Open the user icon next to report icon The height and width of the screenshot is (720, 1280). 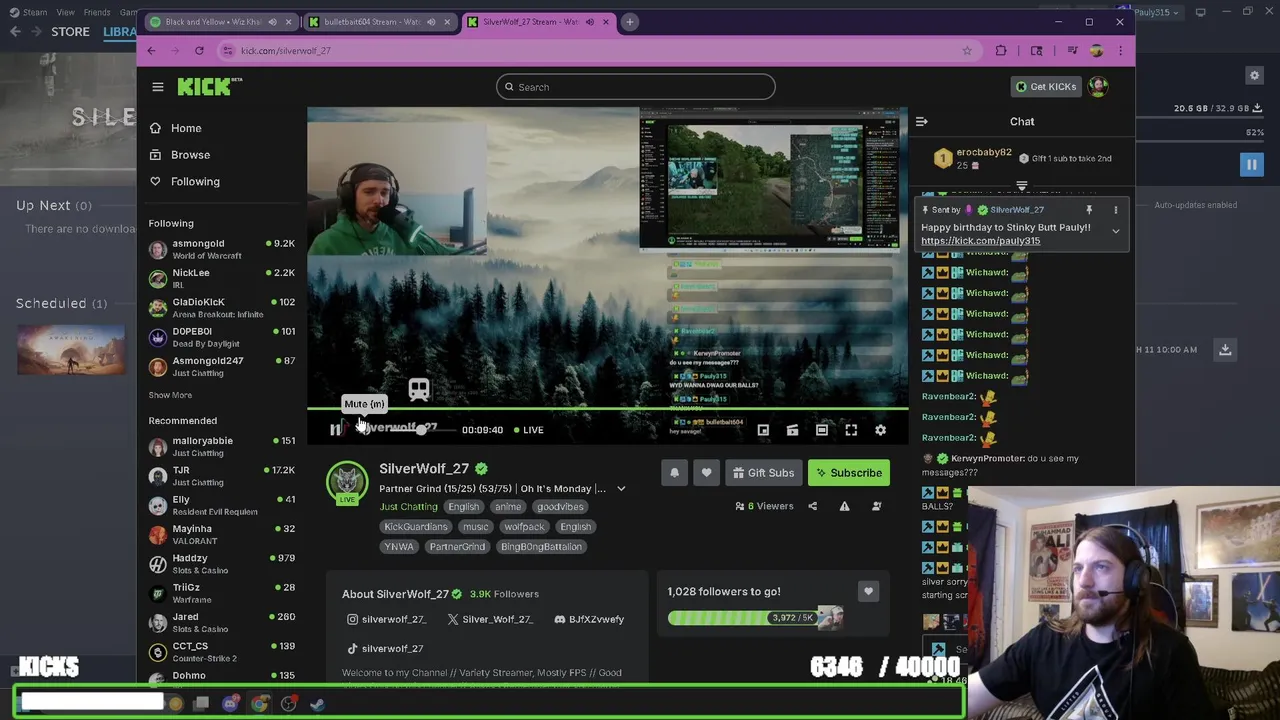[876, 506]
